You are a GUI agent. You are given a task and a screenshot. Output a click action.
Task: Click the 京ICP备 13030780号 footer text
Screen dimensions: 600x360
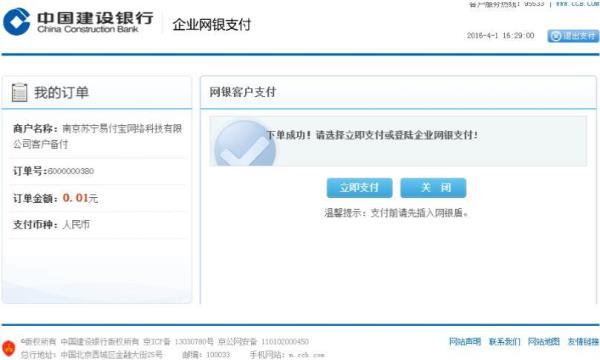[178, 341]
